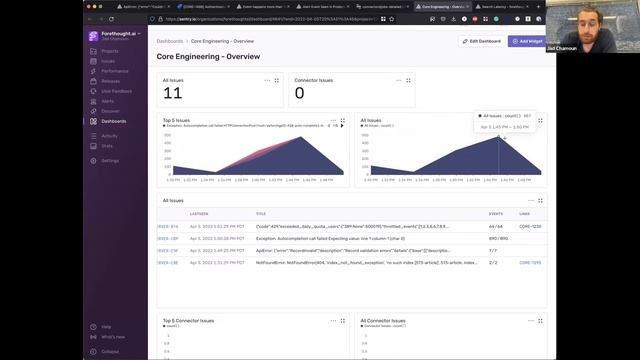
Task: Open the All Connector Issues widget menu
Action: (531, 321)
